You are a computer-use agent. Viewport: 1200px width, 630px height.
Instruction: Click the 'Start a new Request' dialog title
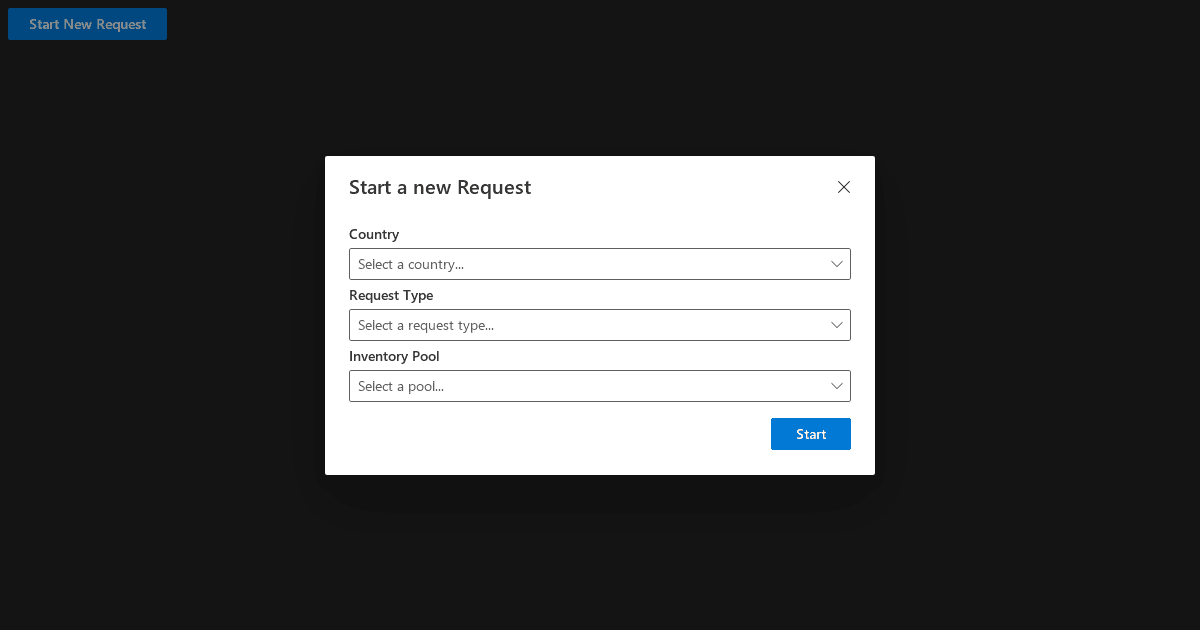coord(440,187)
